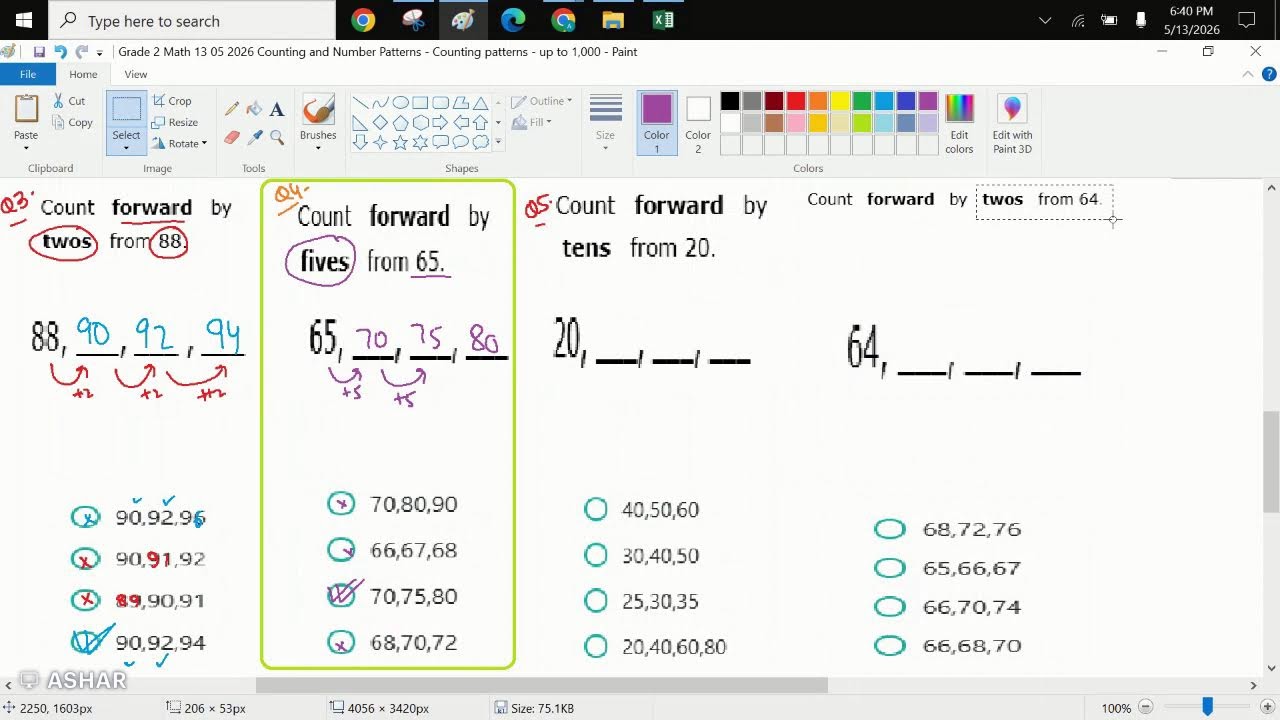Pick the yellow color swatch

(840, 101)
